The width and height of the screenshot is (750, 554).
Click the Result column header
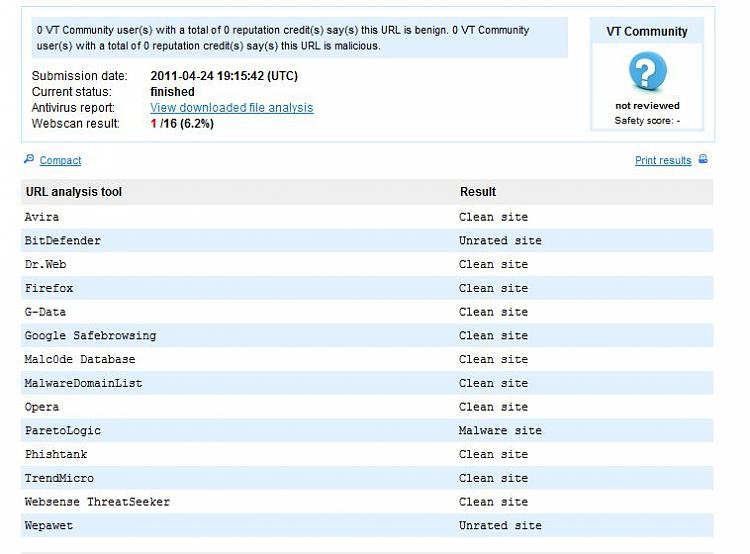pyautogui.click(x=477, y=192)
